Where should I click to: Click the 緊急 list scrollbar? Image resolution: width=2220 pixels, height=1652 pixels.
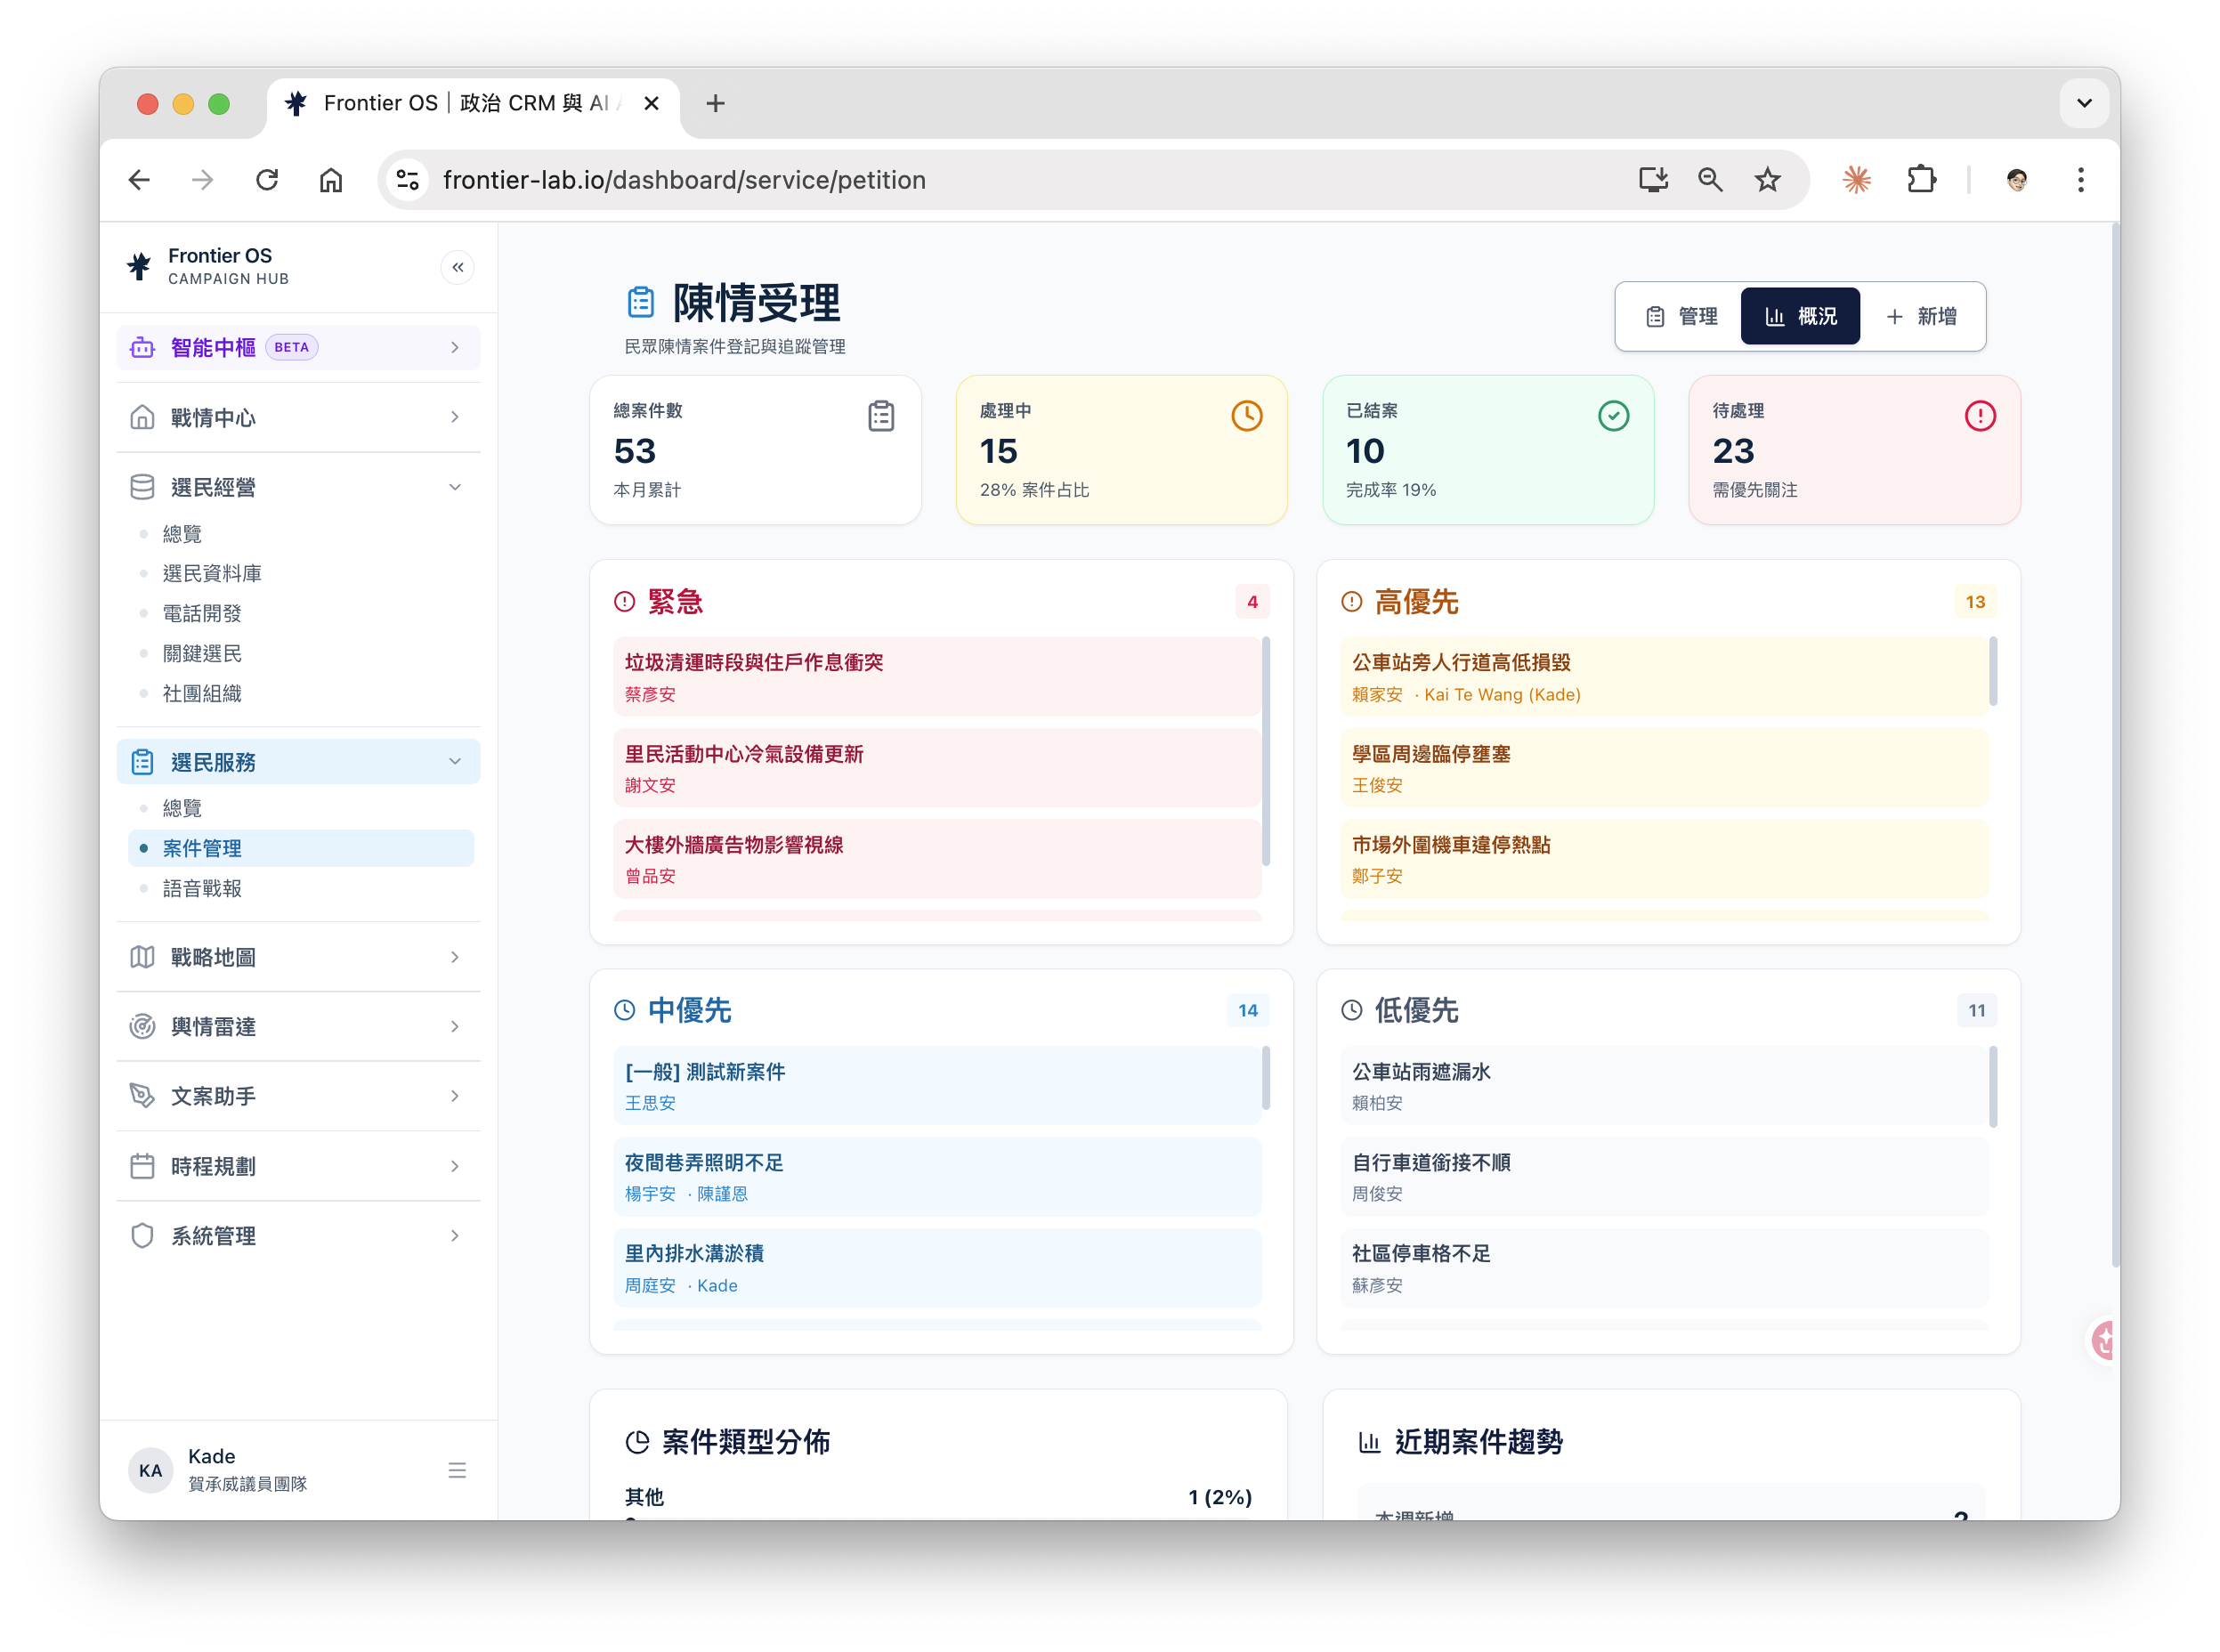(x=1265, y=751)
